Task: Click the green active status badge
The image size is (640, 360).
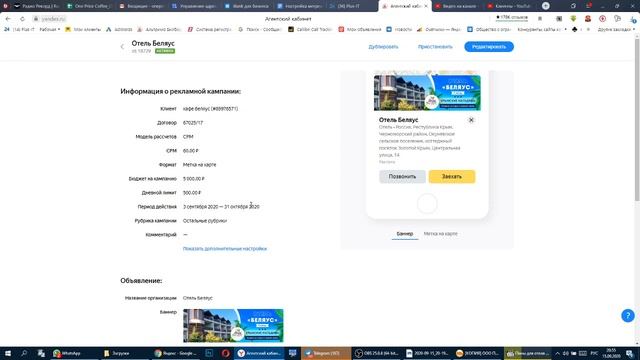Action: [x=165, y=51]
